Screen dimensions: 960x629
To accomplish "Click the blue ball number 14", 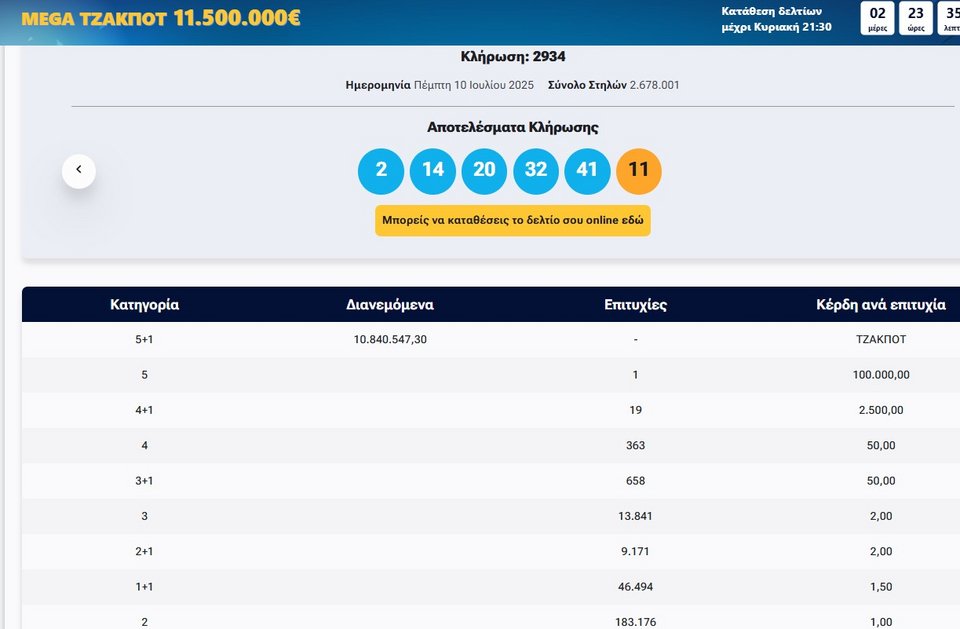I will 433,171.
